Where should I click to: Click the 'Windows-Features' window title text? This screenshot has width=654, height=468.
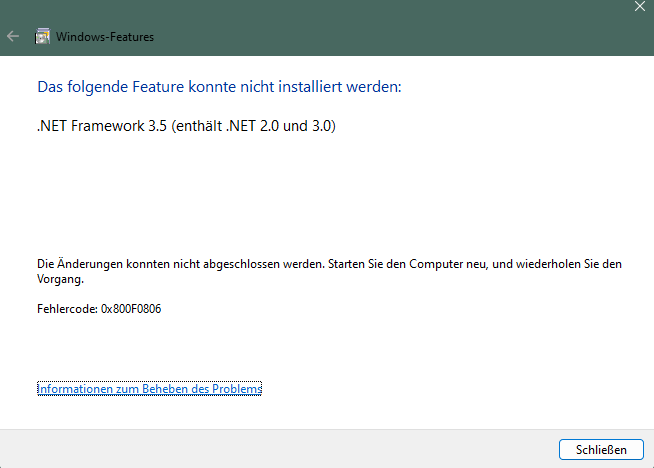pos(105,37)
